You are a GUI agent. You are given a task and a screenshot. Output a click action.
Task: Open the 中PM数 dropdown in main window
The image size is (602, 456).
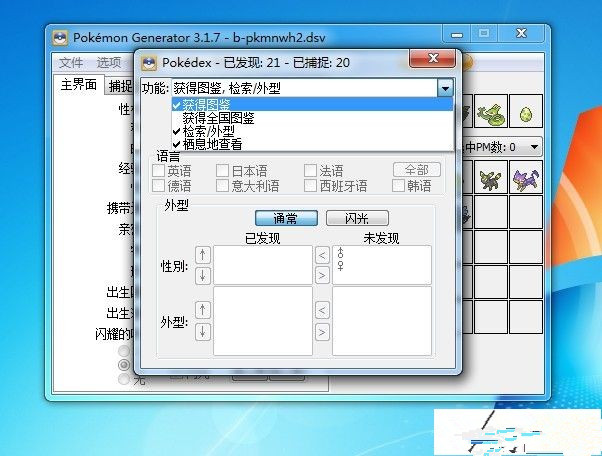534,147
